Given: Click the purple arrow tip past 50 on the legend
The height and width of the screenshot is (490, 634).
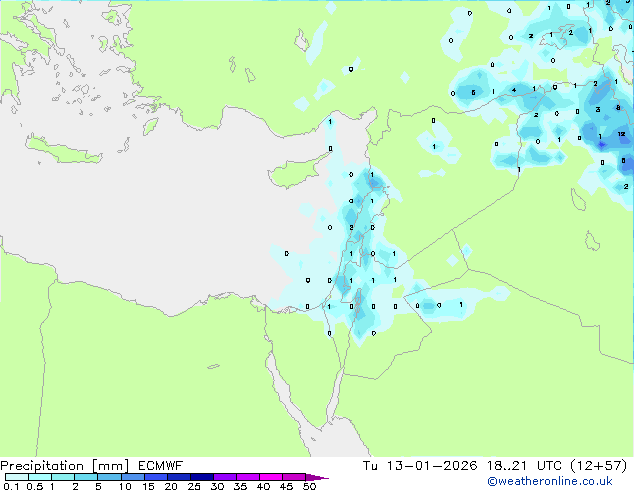Looking at the screenshot, I should click(317, 477).
